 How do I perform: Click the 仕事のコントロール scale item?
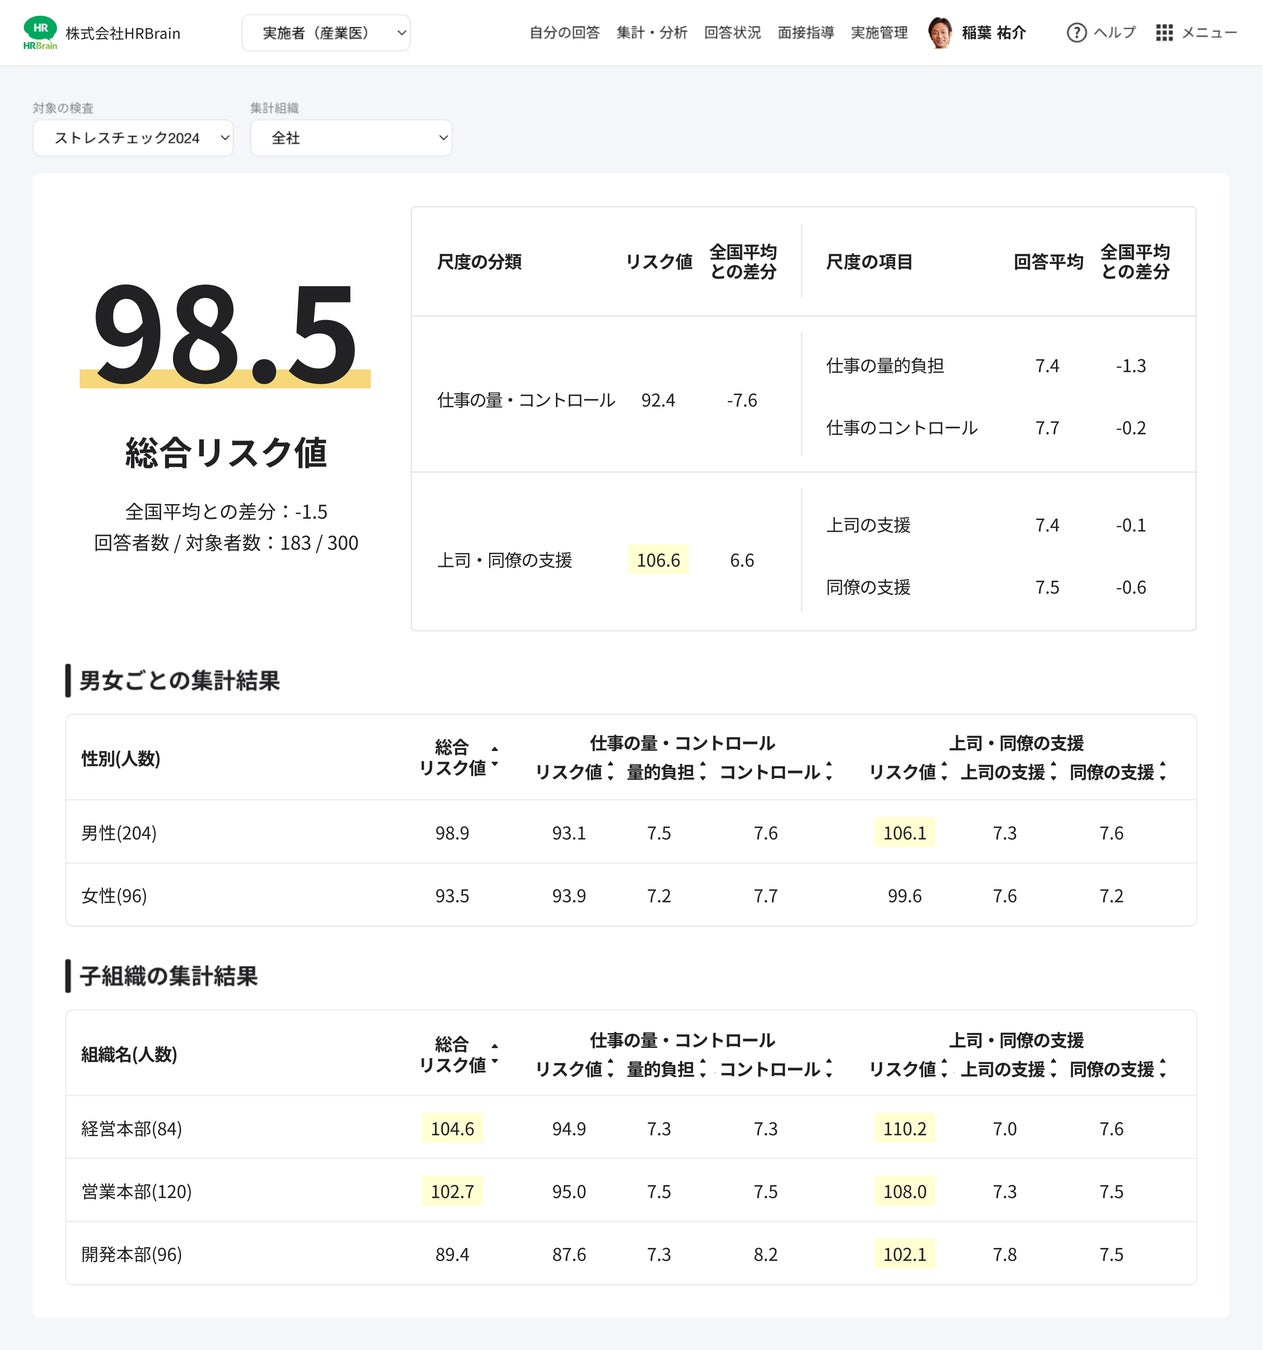tap(902, 428)
